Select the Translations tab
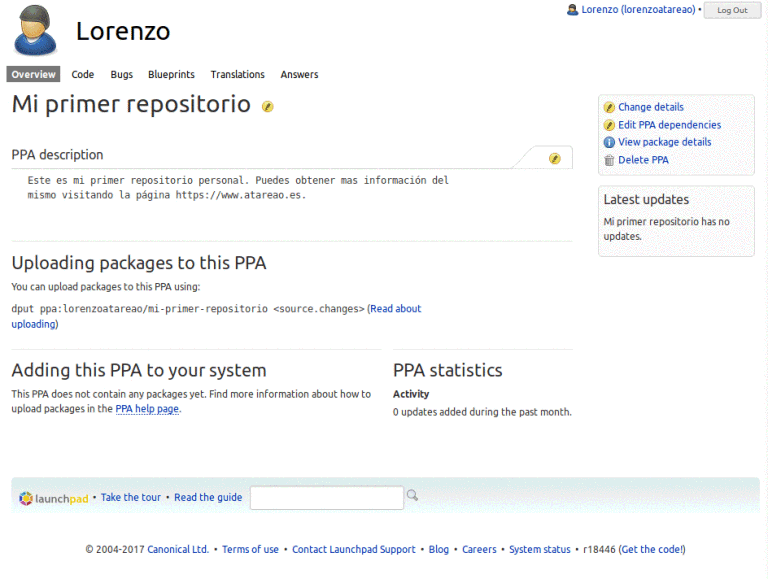The image size is (768, 579). pyautogui.click(x=238, y=74)
